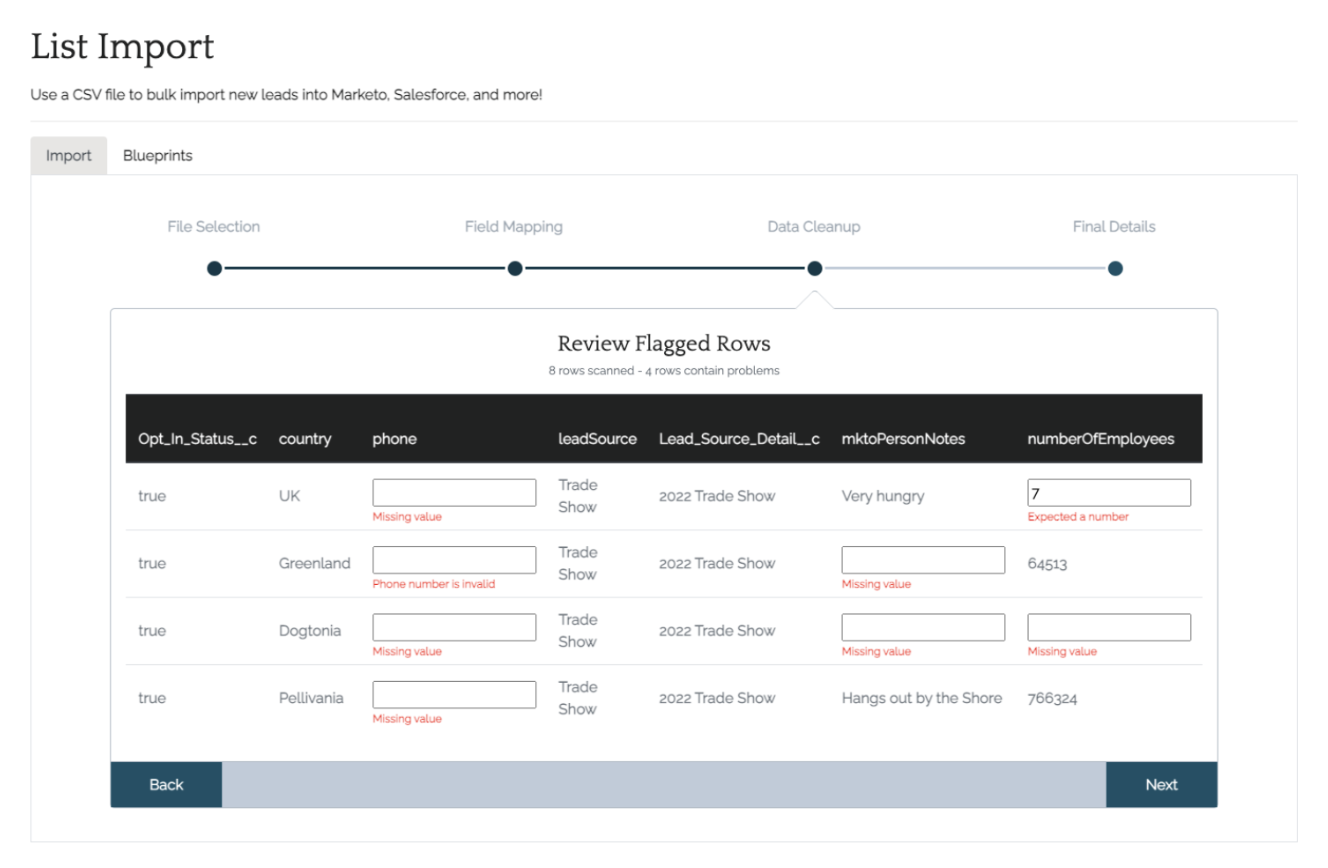Click the numberOfEmployees column header
The image size is (1328, 868).
(1101, 439)
